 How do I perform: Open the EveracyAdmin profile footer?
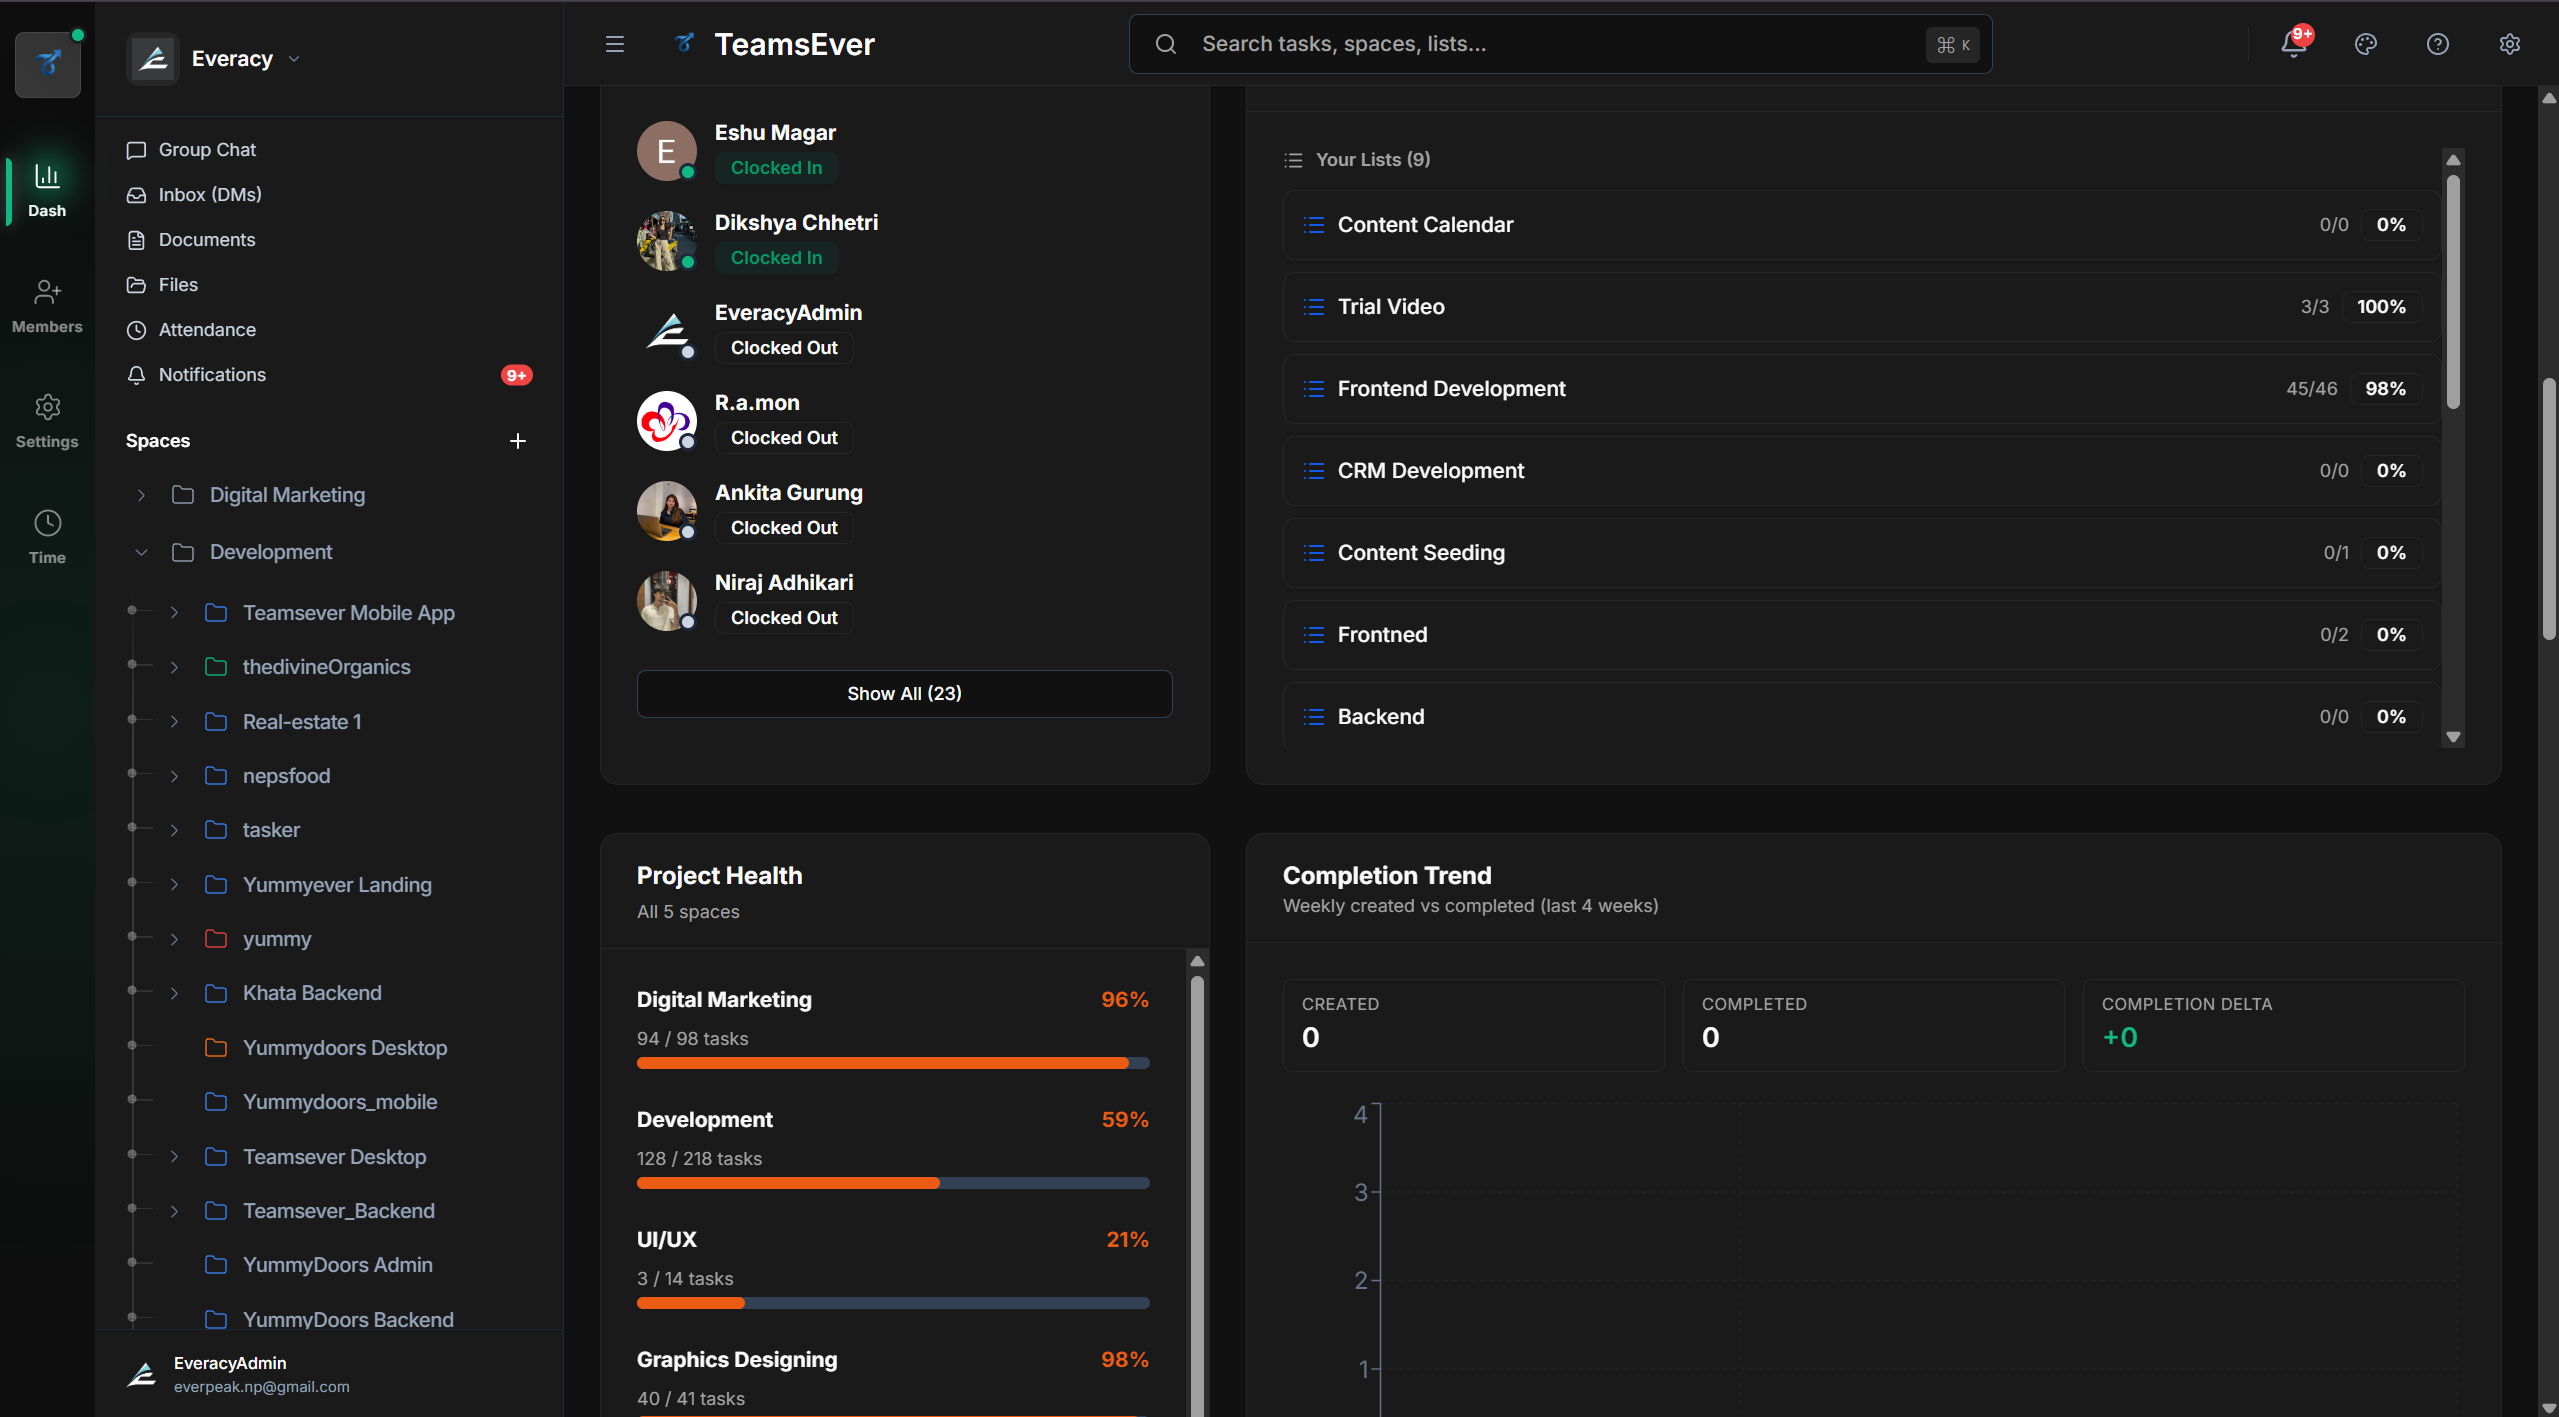pos(329,1374)
